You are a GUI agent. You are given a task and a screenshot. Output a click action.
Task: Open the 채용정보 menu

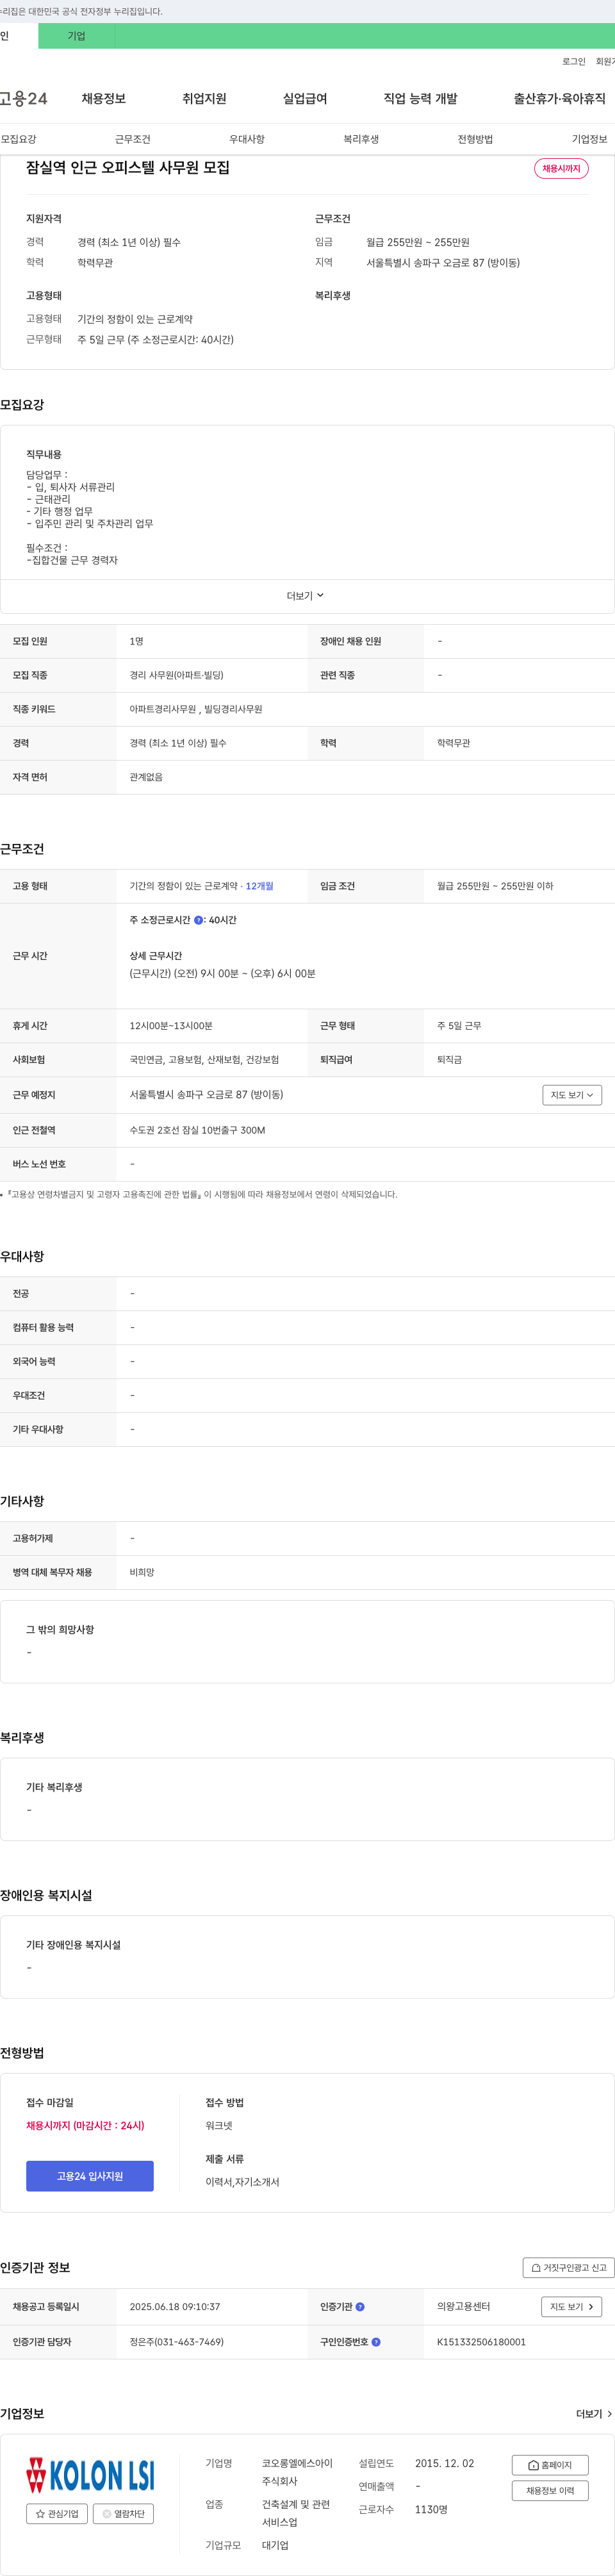point(104,99)
